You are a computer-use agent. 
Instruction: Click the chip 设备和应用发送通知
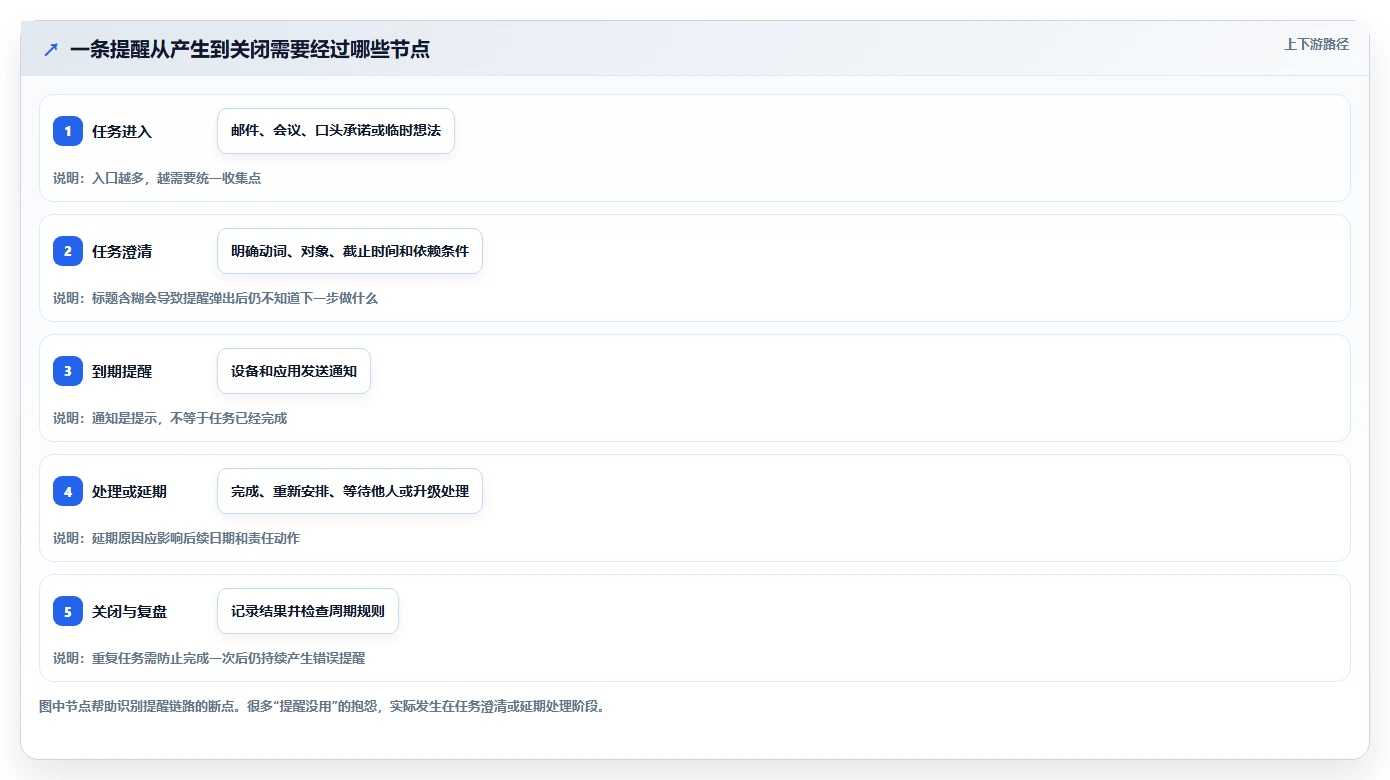pyautogui.click(x=294, y=371)
